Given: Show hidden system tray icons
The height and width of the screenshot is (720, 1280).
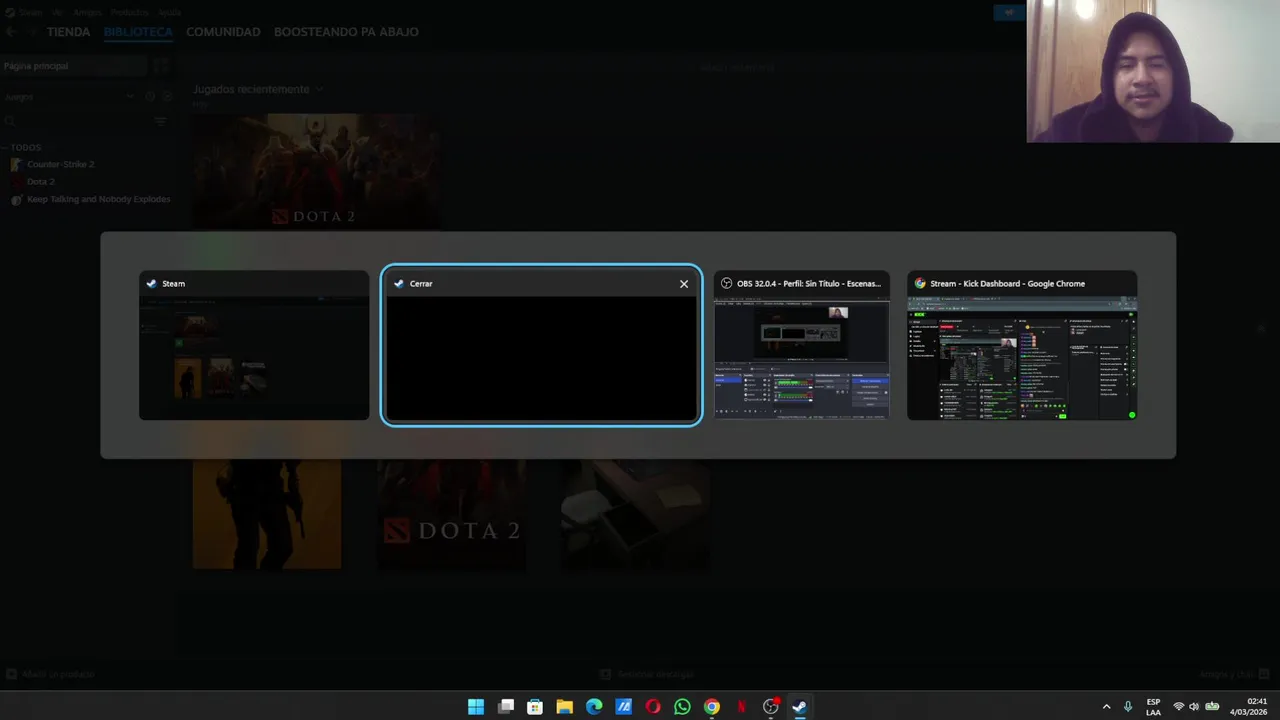Looking at the screenshot, I should 1106,707.
